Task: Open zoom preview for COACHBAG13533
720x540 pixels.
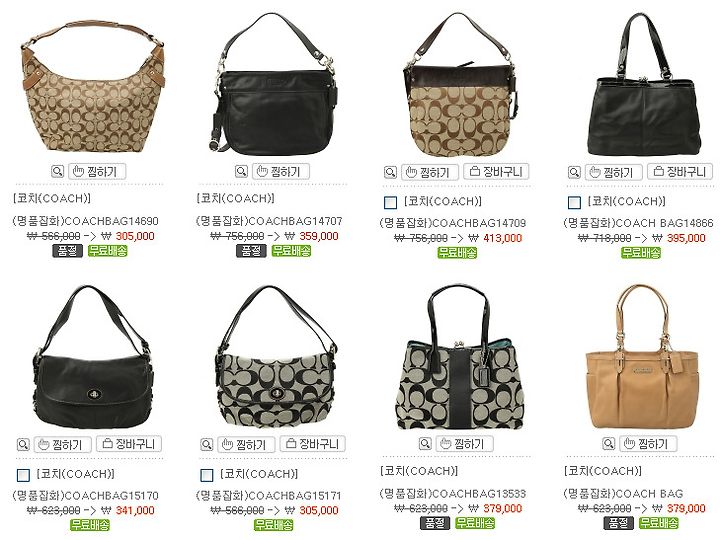Action: tap(425, 444)
